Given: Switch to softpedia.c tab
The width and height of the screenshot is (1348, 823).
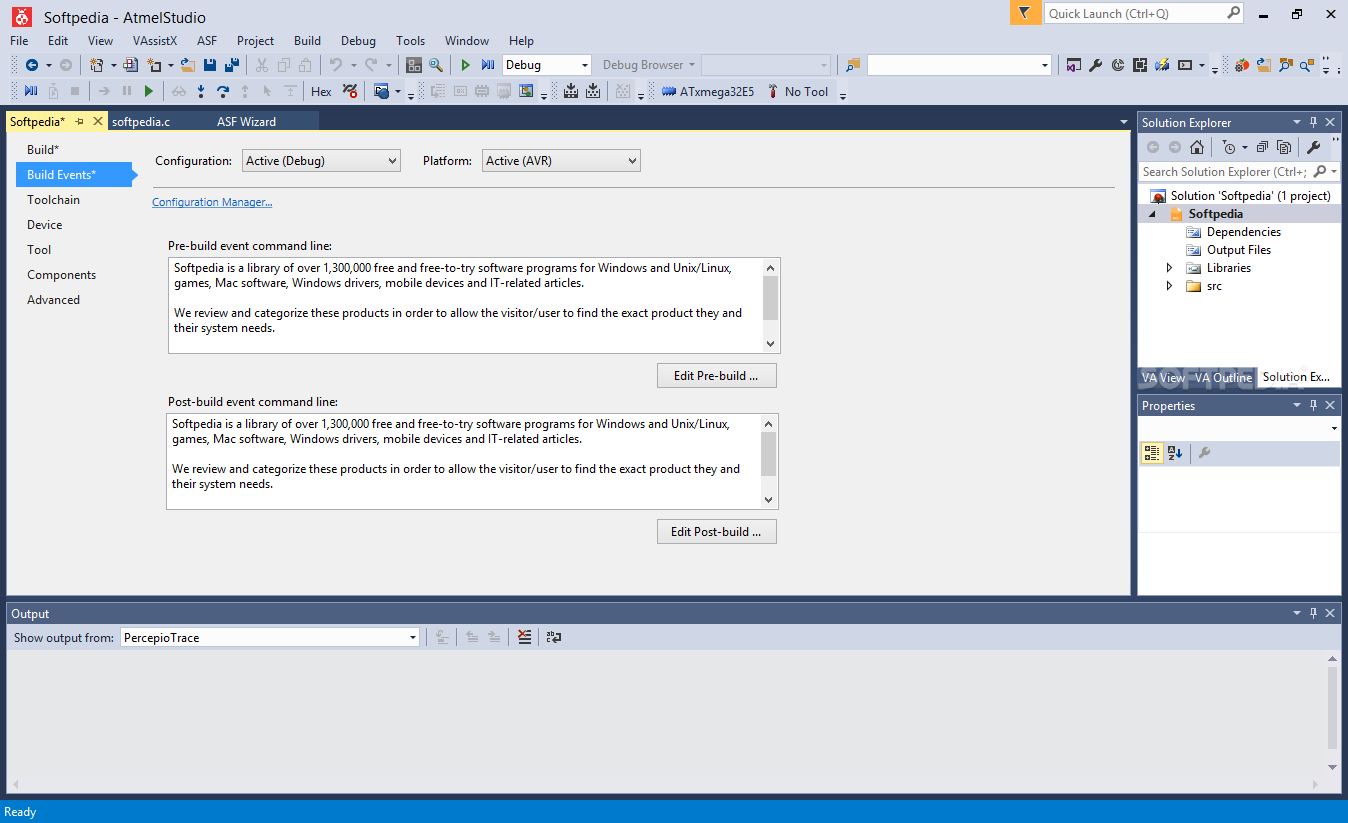Looking at the screenshot, I should pos(141,121).
